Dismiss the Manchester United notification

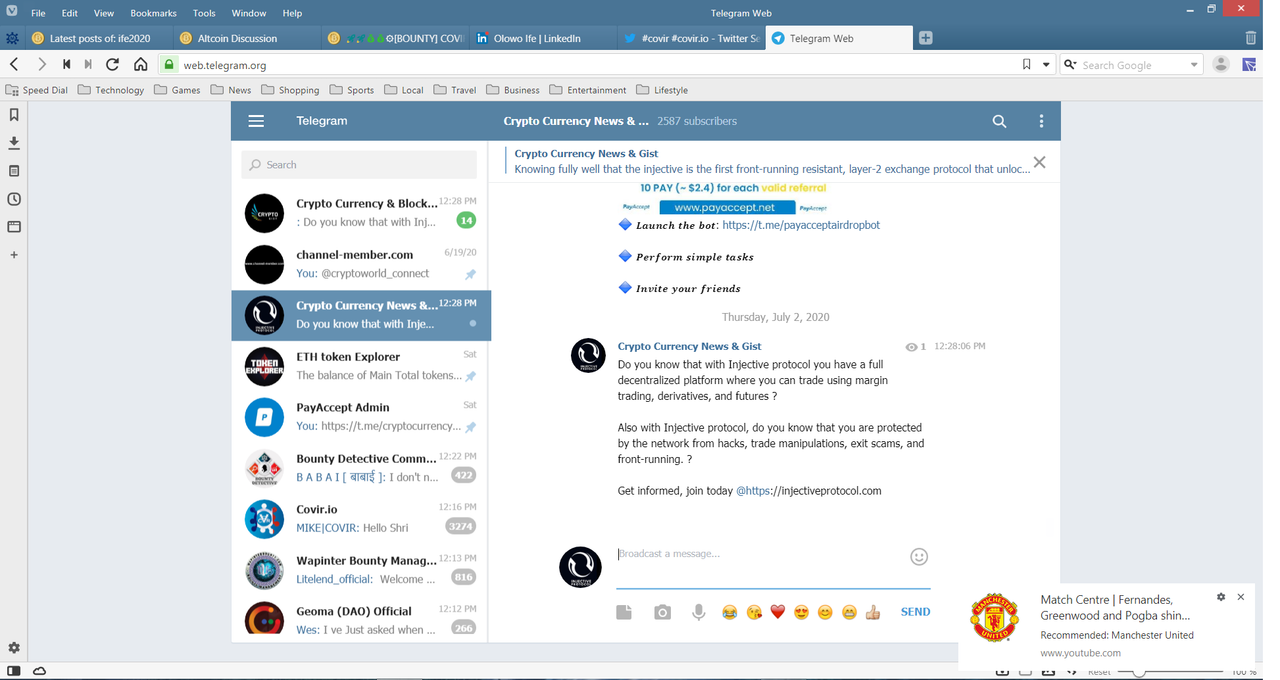click(x=1241, y=597)
